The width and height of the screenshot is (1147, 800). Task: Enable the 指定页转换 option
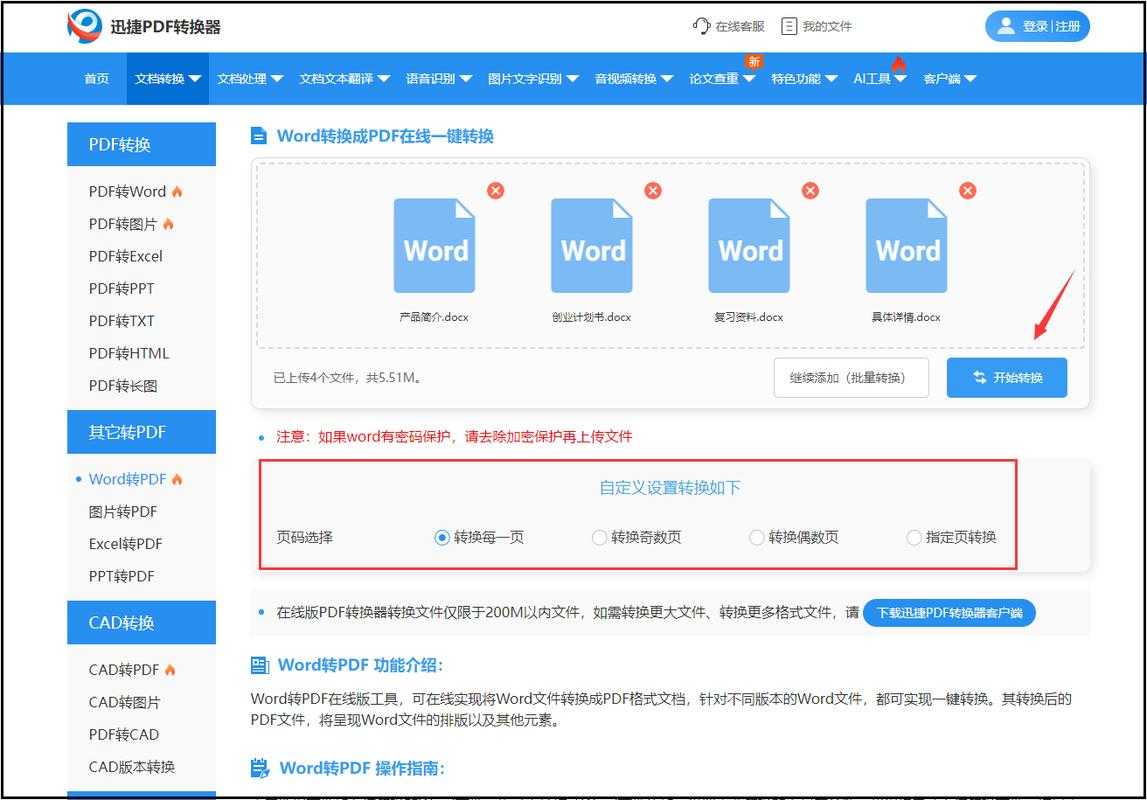(x=914, y=537)
